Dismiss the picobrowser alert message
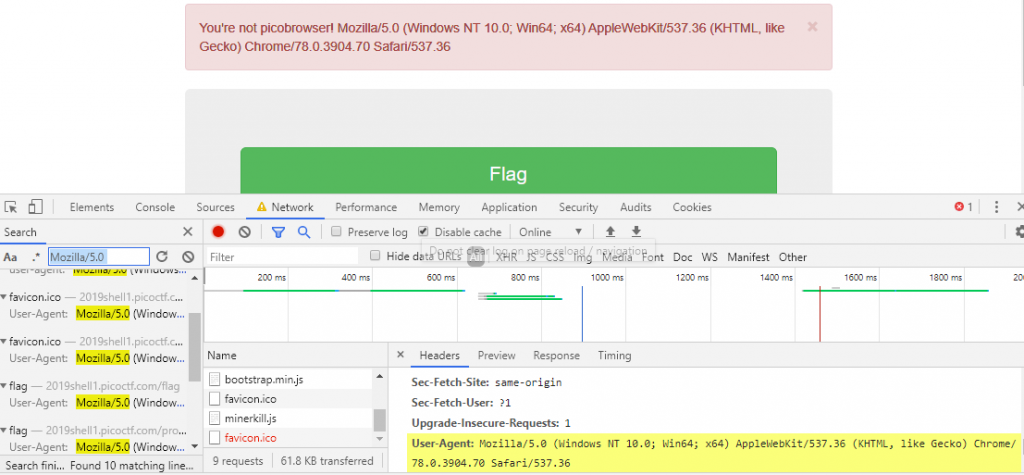Screen dimensions: 1024x475 click(812, 27)
